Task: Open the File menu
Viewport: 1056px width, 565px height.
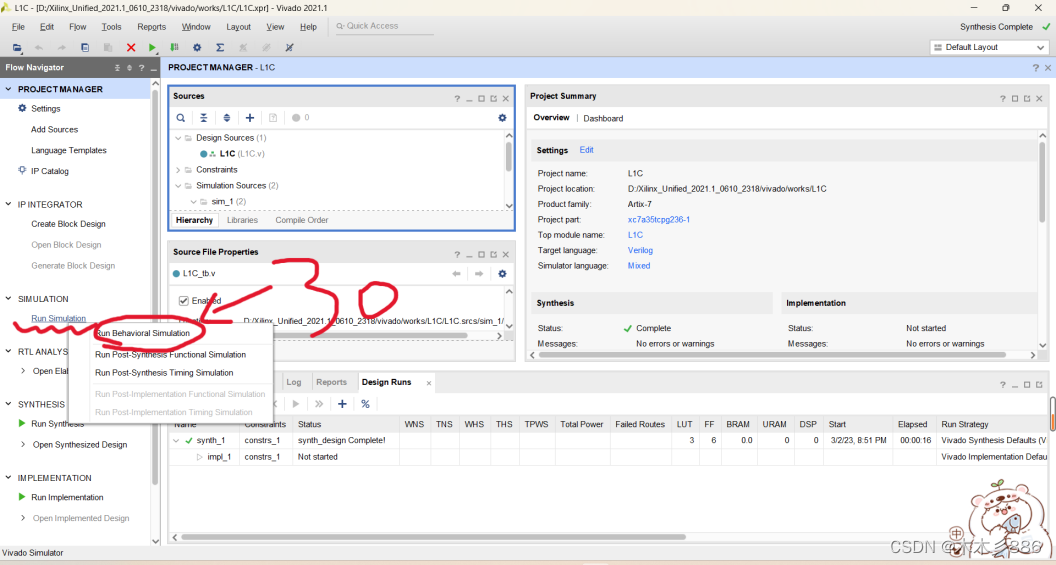Action: pyautogui.click(x=18, y=27)
